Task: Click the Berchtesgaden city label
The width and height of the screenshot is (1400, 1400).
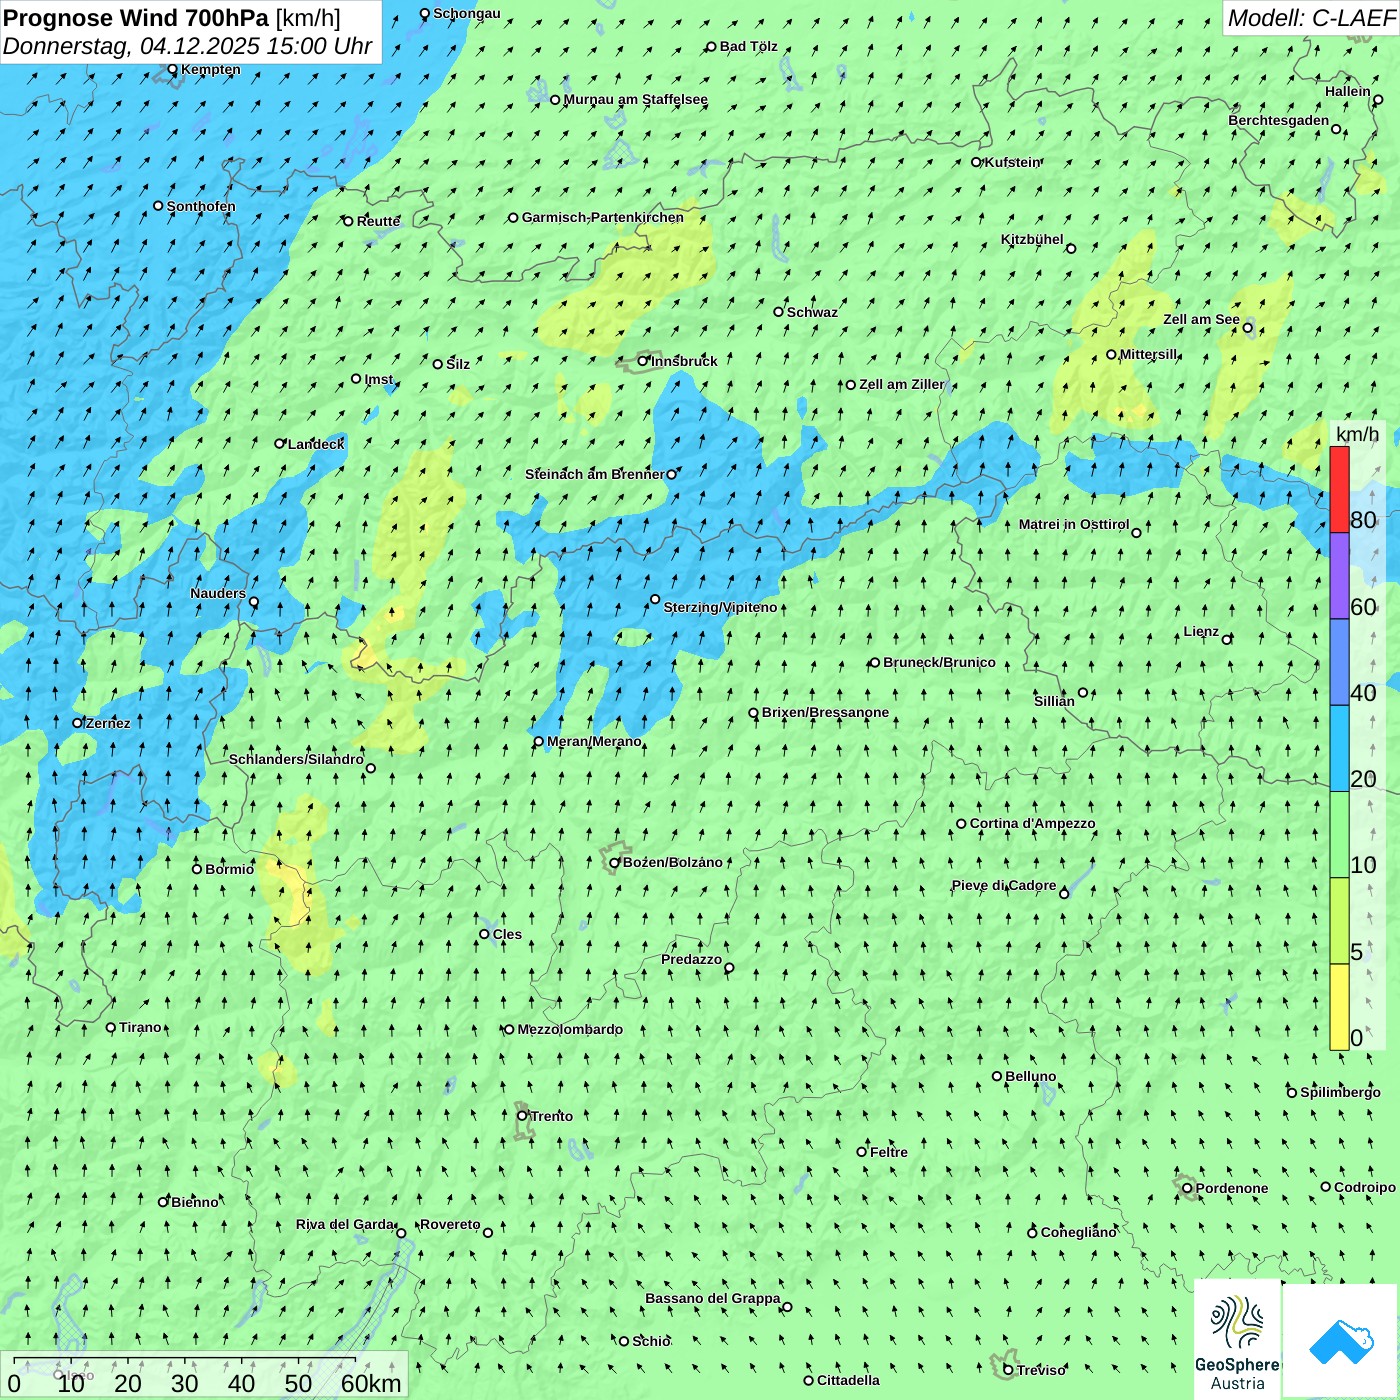Action: (x=1279, y=120)
